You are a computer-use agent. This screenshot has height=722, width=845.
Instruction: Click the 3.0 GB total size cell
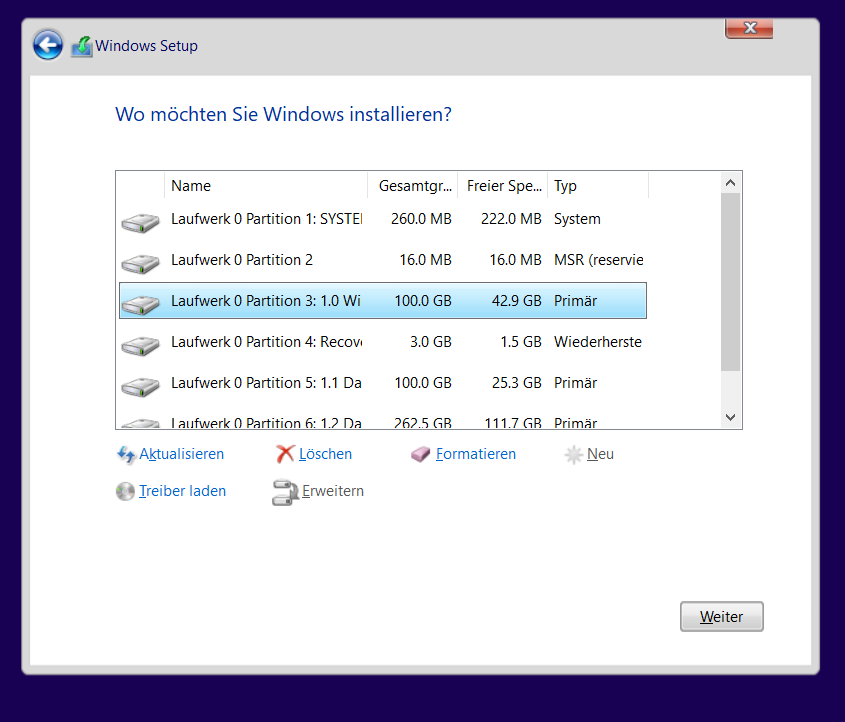coord(431,342)
